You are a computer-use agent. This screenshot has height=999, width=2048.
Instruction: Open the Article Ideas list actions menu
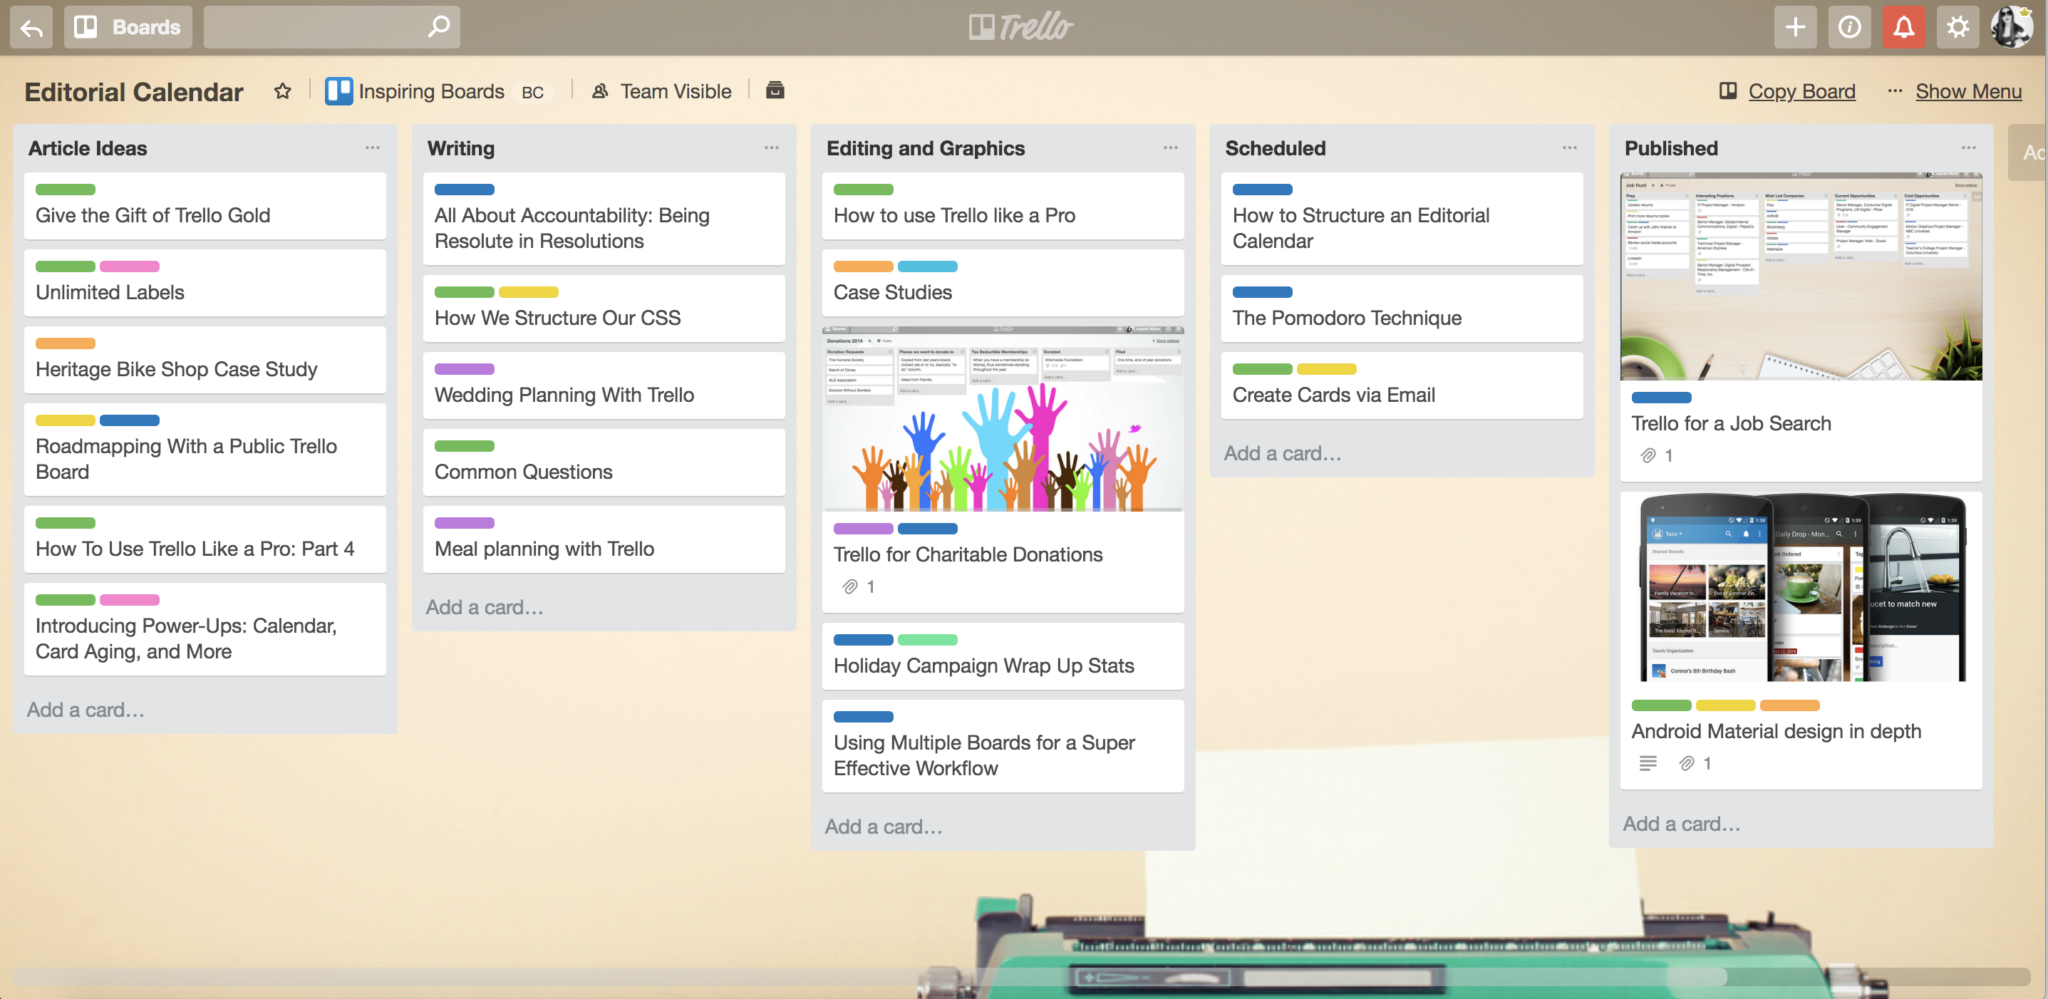coord(372,148)
